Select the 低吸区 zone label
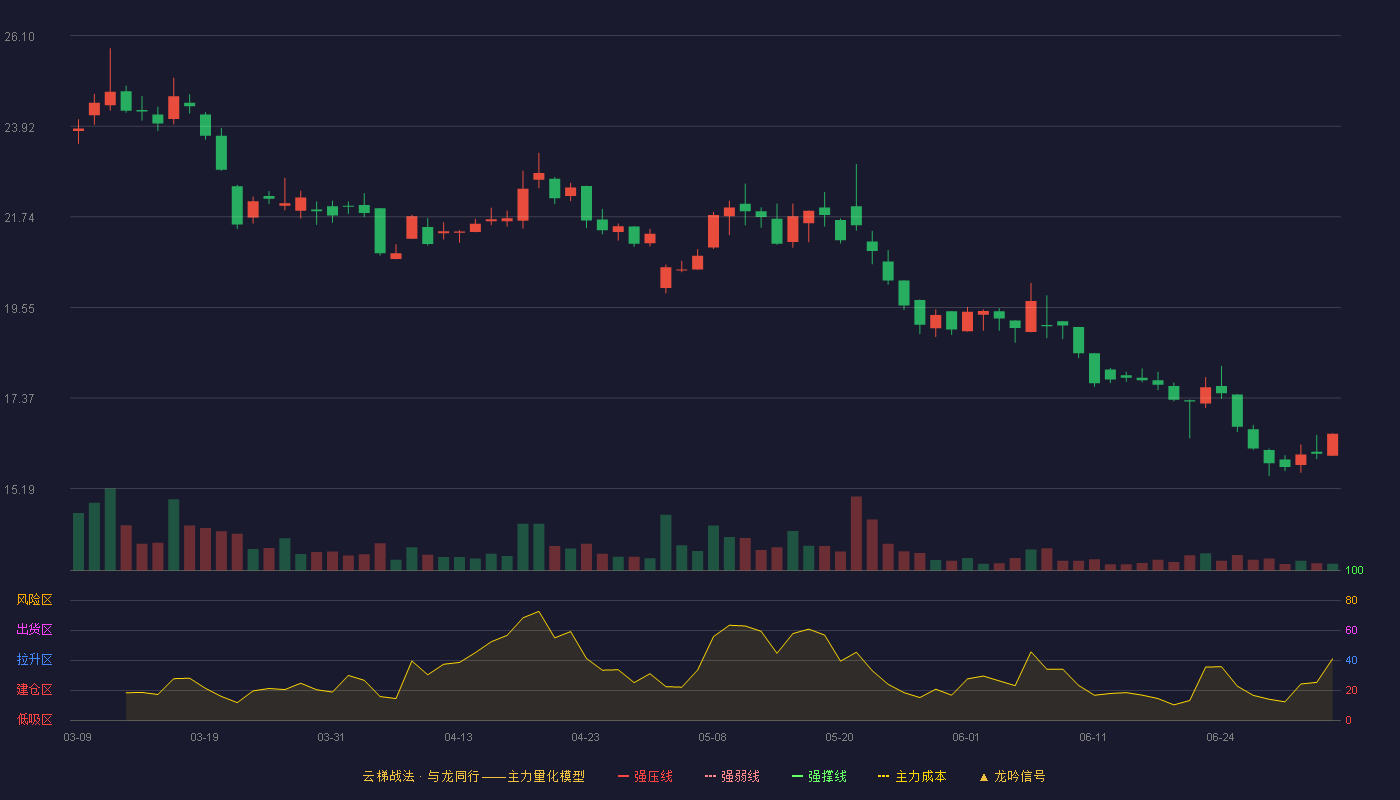 [34, 720]
